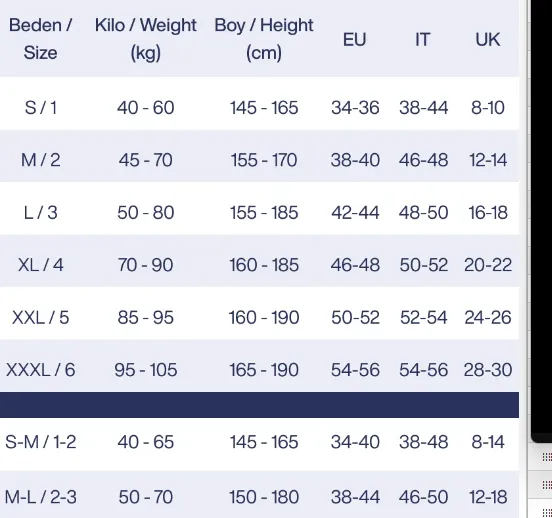Image resolution: width=552 pixels, height=518 pixels.
Task: Click the middle grid drag-handle icon
Action: tap(547, 485)
